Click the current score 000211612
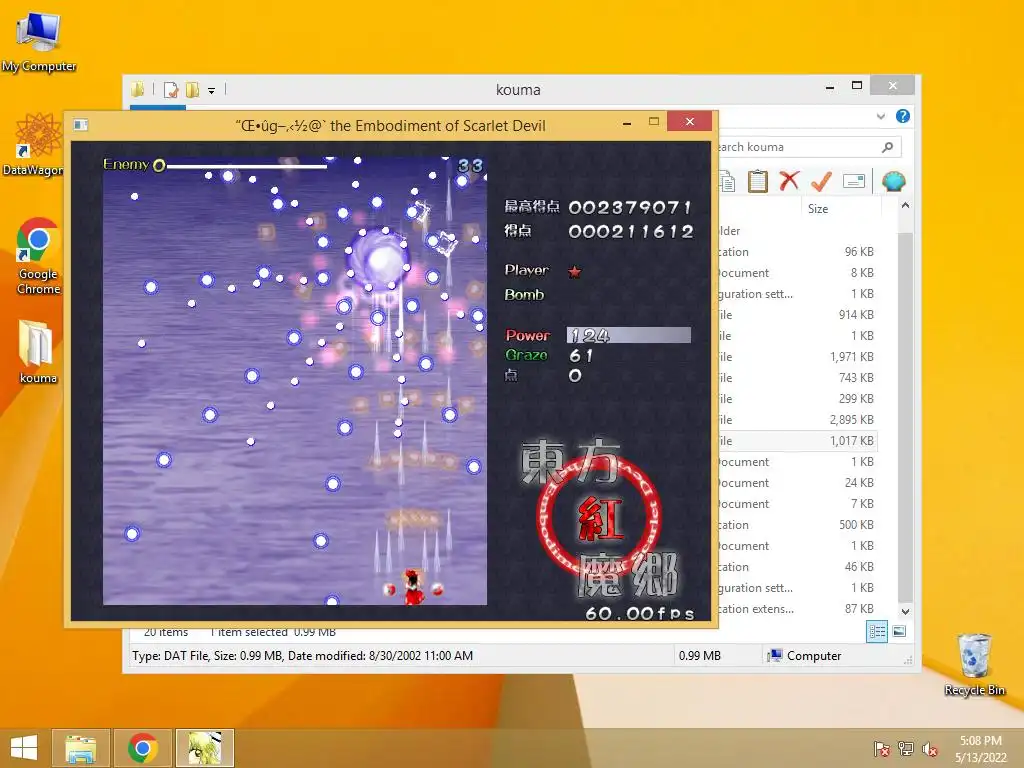This screenshot has height=768, width=1024. tap(630, 231)
